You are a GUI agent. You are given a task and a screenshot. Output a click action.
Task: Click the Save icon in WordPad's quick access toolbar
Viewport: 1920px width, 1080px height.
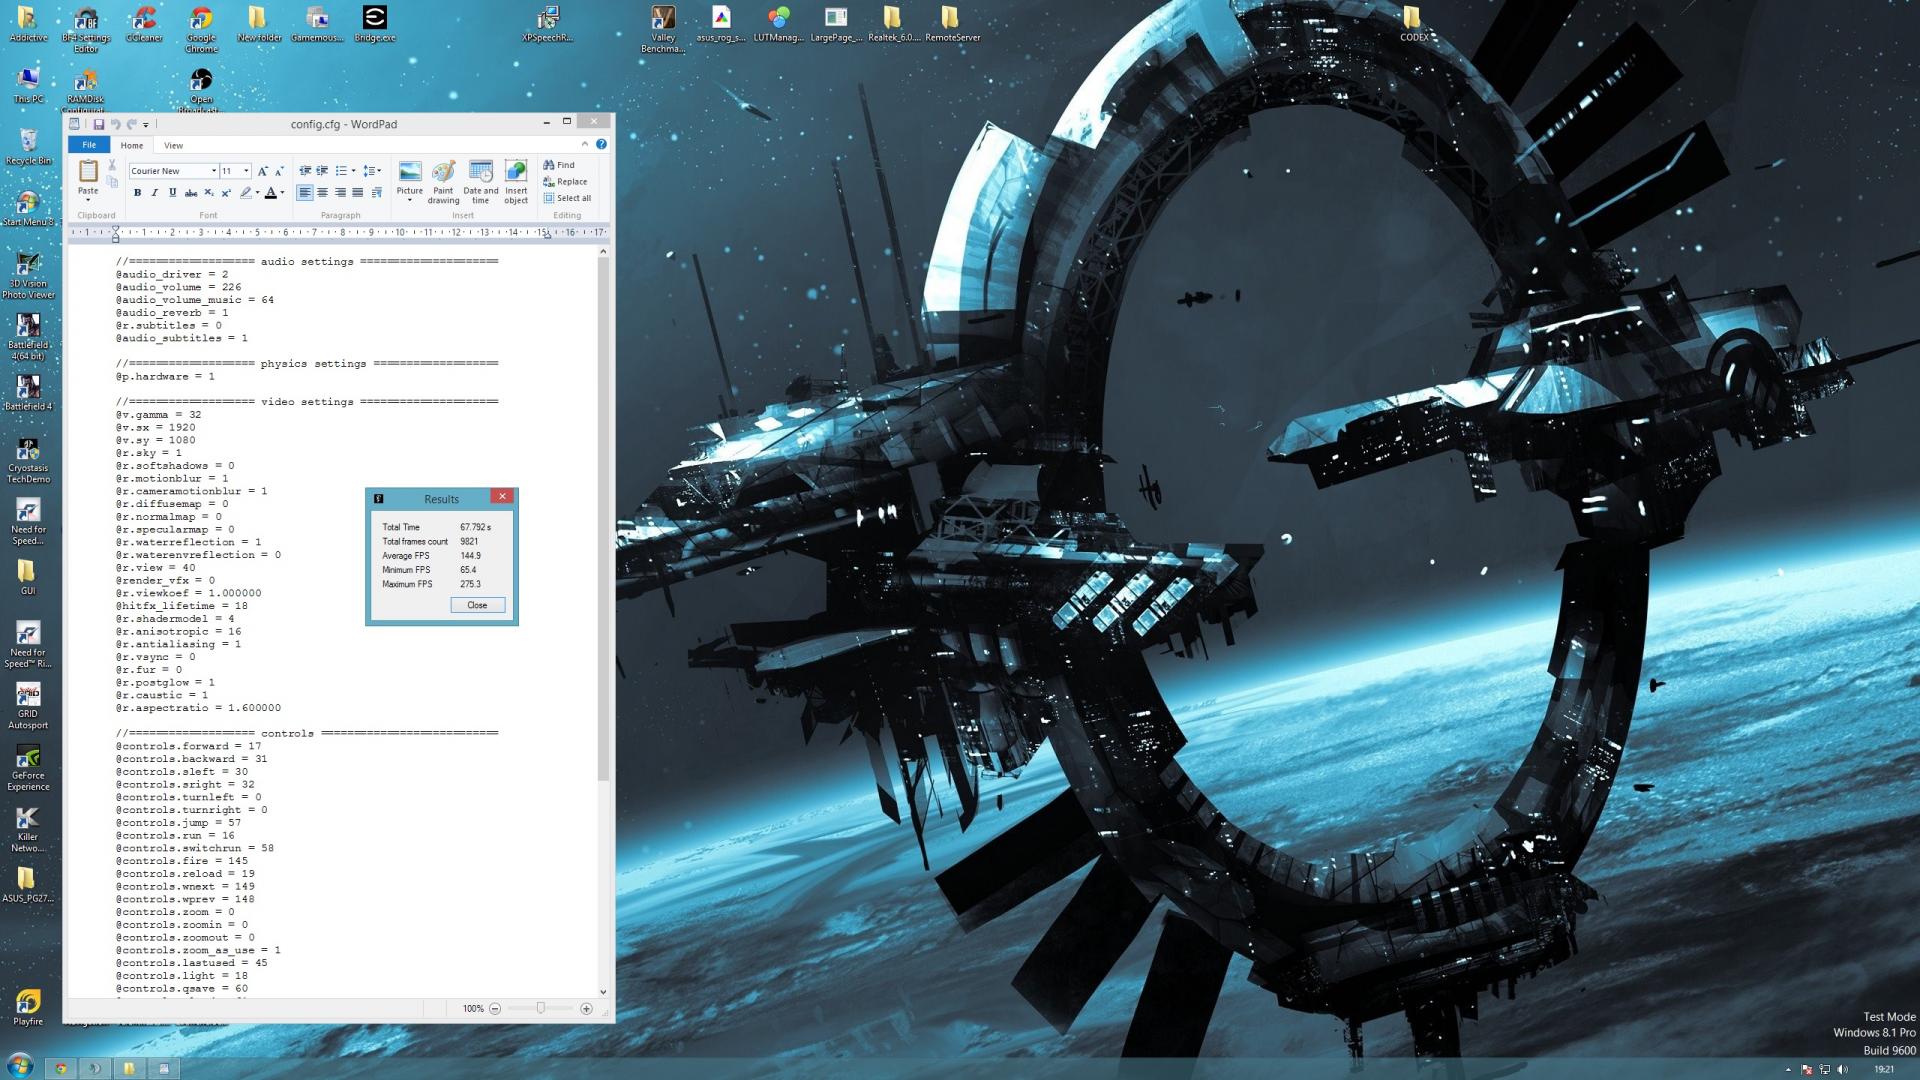(x=98, y=124)
